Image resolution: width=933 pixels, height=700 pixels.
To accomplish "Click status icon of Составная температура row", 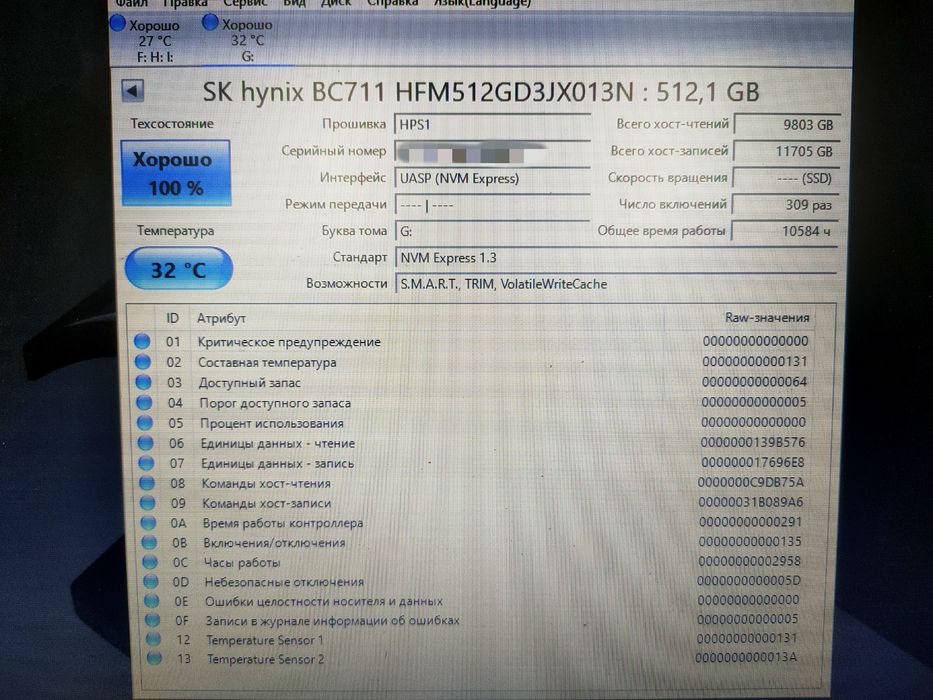I will [x=143, y=361].
